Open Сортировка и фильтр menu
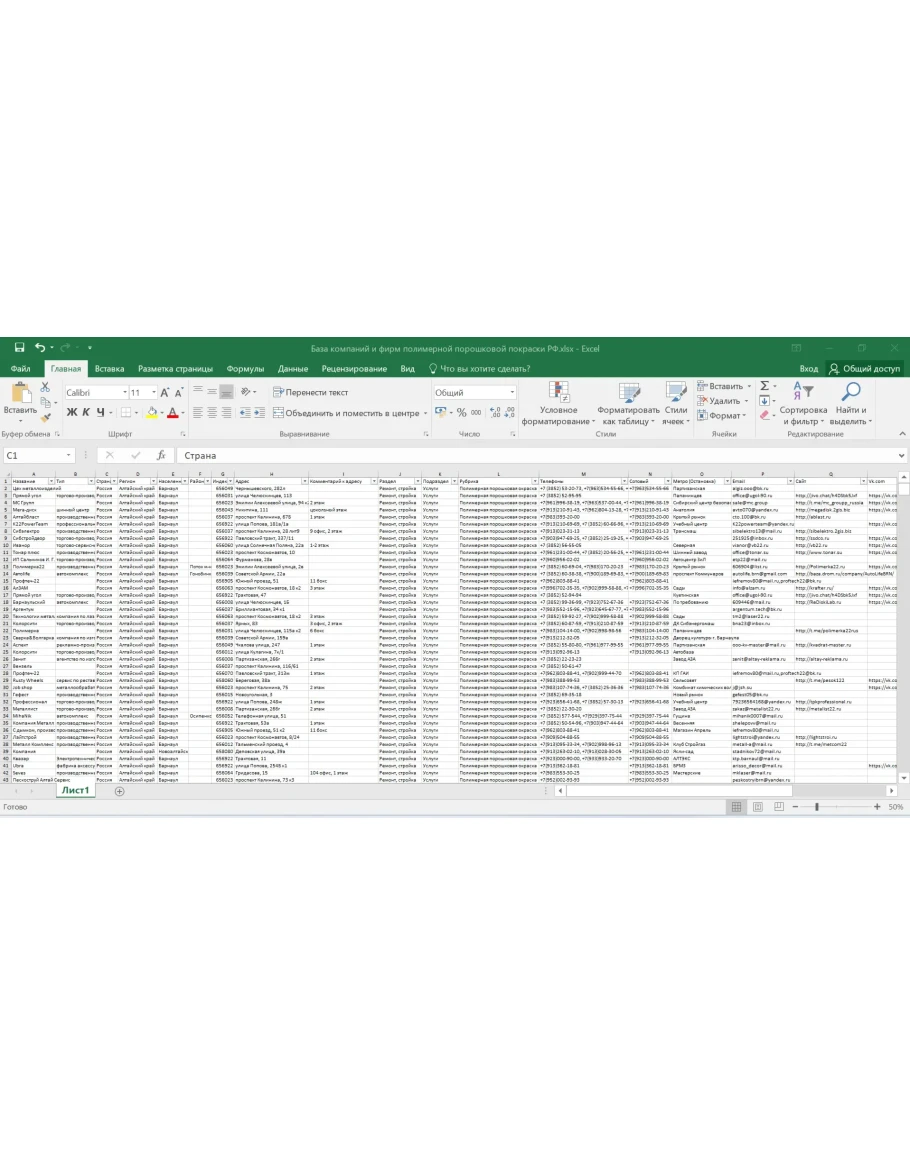The width and height of the screenshot is (910, 1155). coord(803,404)
